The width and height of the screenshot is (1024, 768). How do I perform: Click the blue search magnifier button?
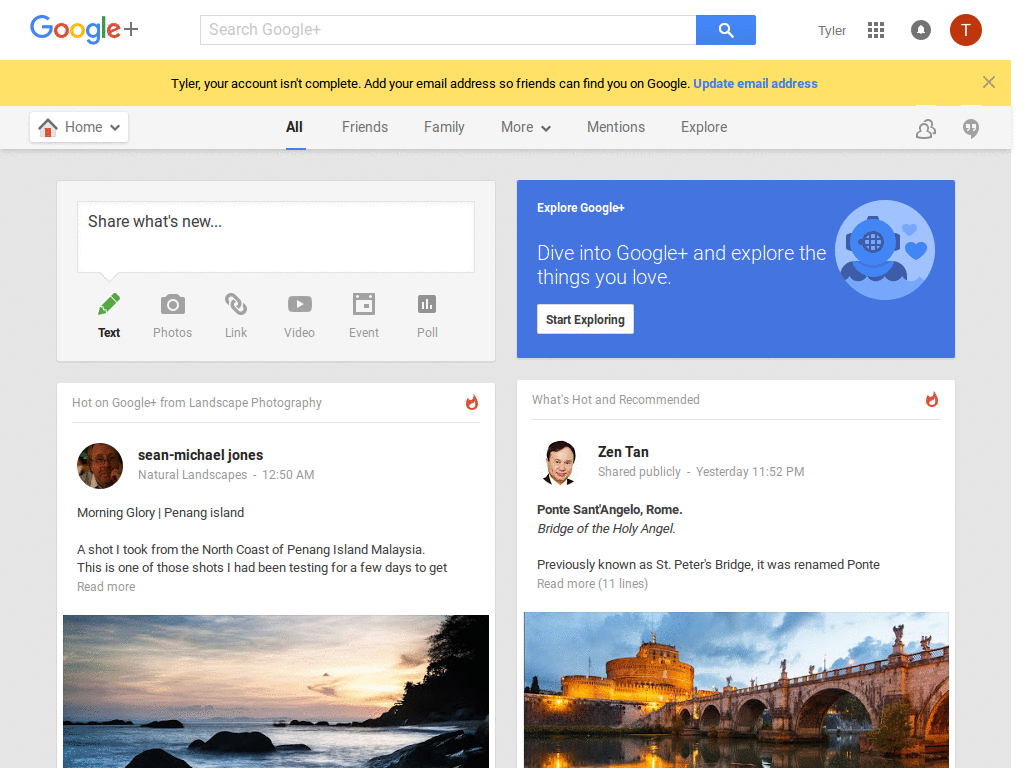point(726,30)
